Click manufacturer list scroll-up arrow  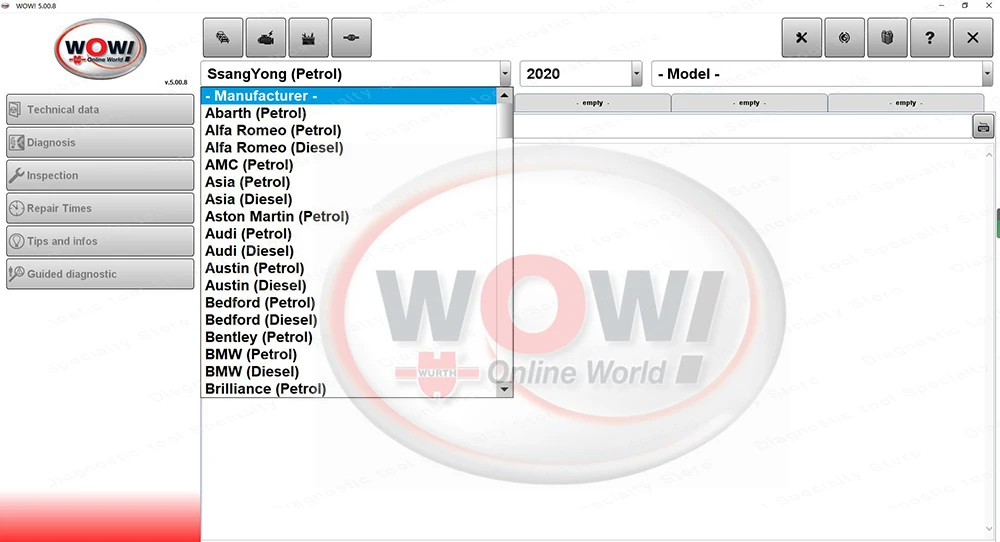(x=504, y=95)
